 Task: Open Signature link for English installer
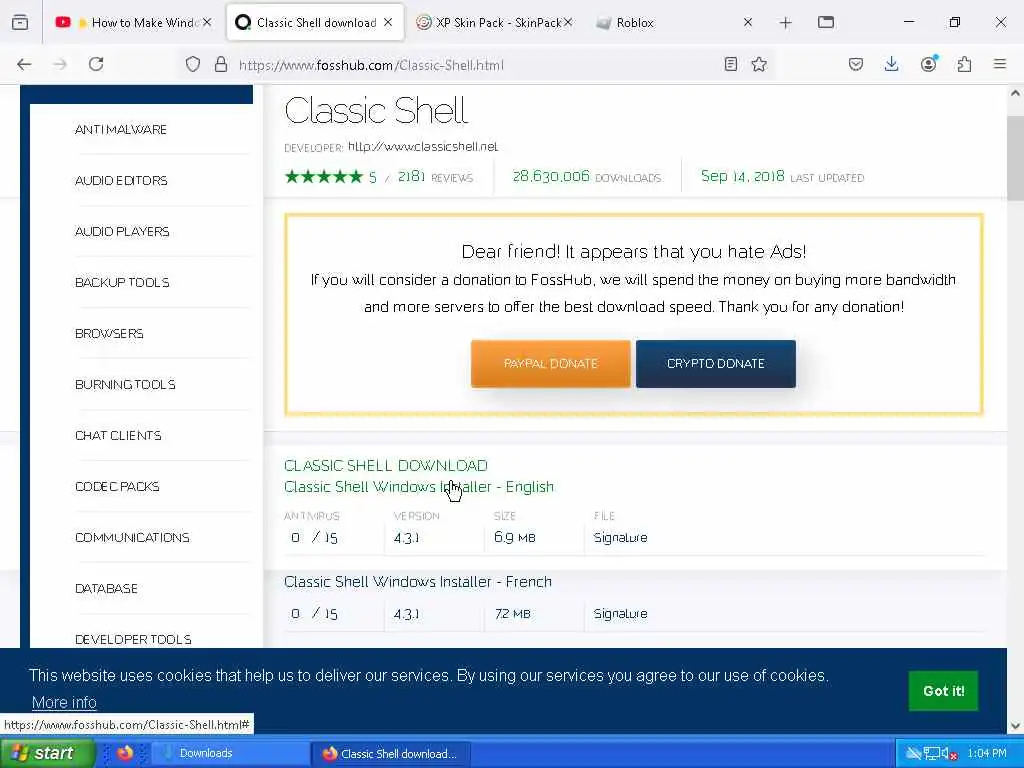click(620, 537)
